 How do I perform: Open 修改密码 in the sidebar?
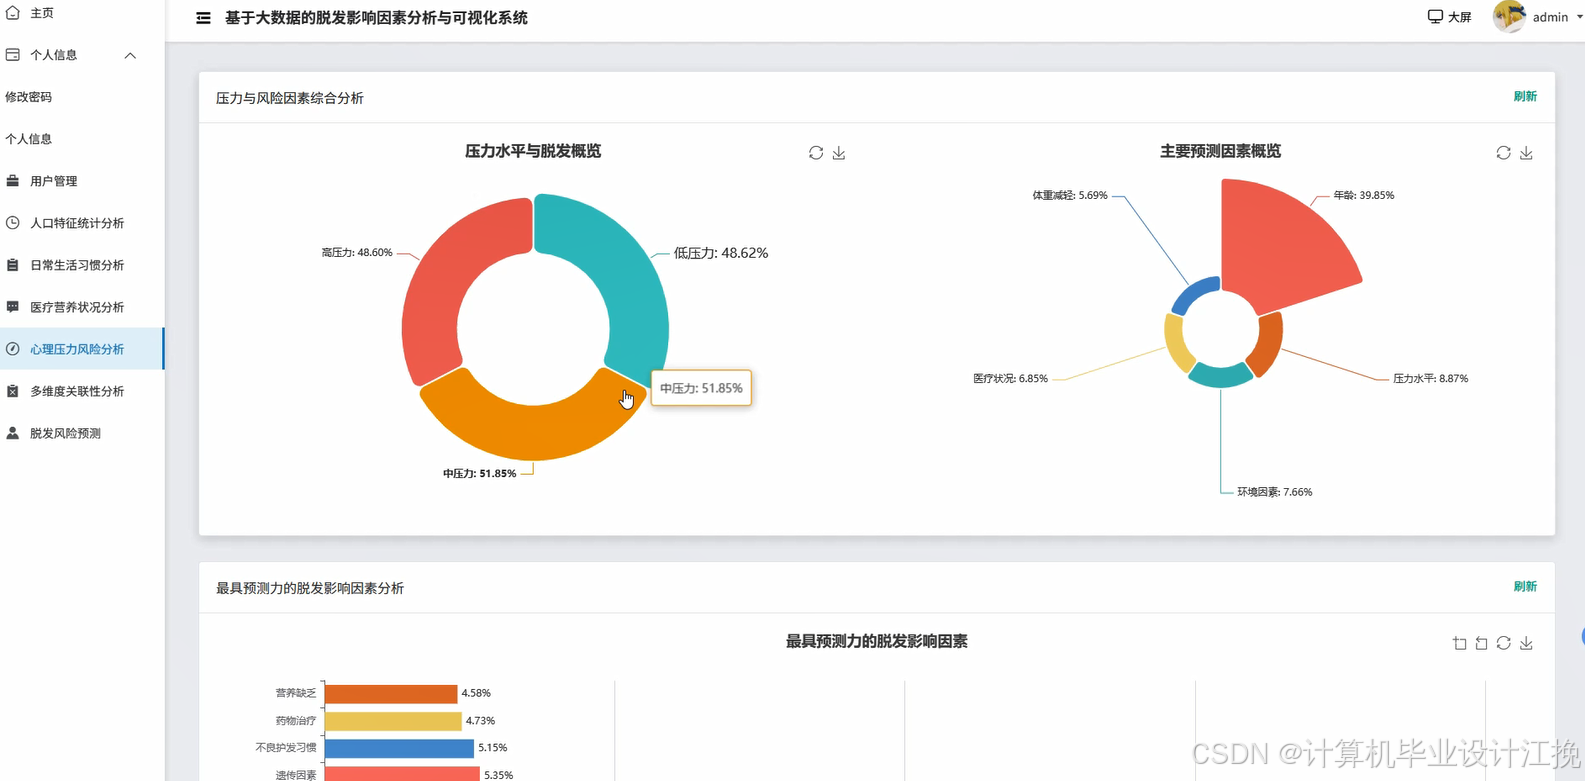pyautogui.click(x=28, y=97)
